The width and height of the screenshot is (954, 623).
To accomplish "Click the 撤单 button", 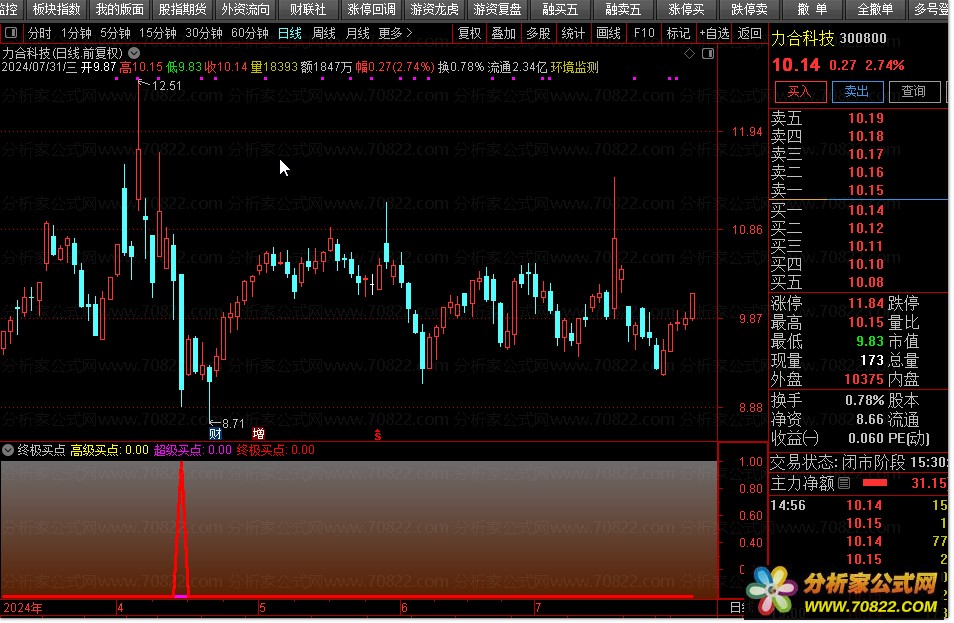I will click(x=812, y=9).
